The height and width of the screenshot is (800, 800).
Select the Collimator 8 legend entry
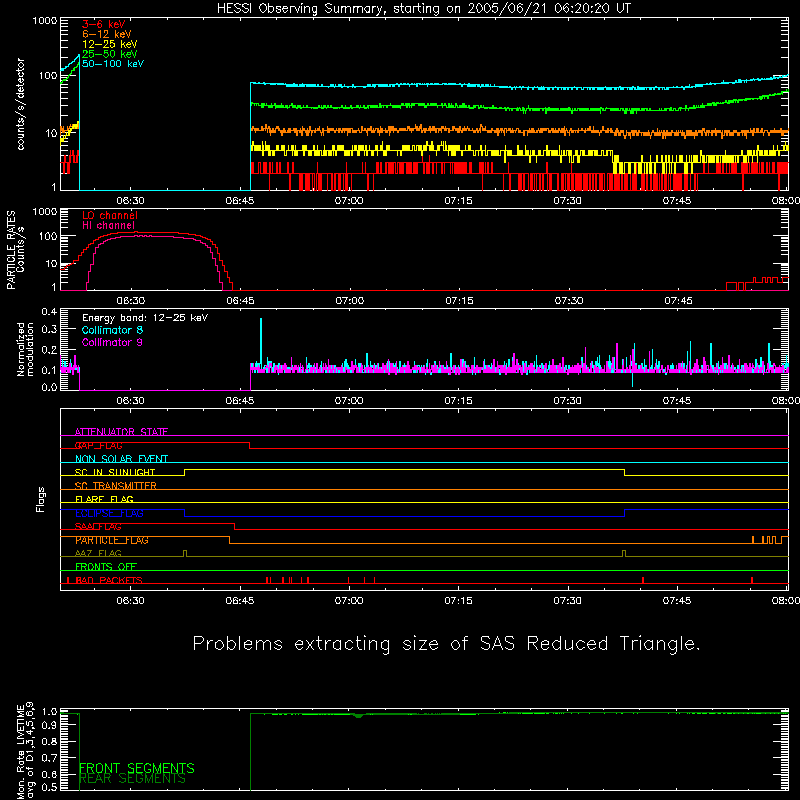[112, 330]
